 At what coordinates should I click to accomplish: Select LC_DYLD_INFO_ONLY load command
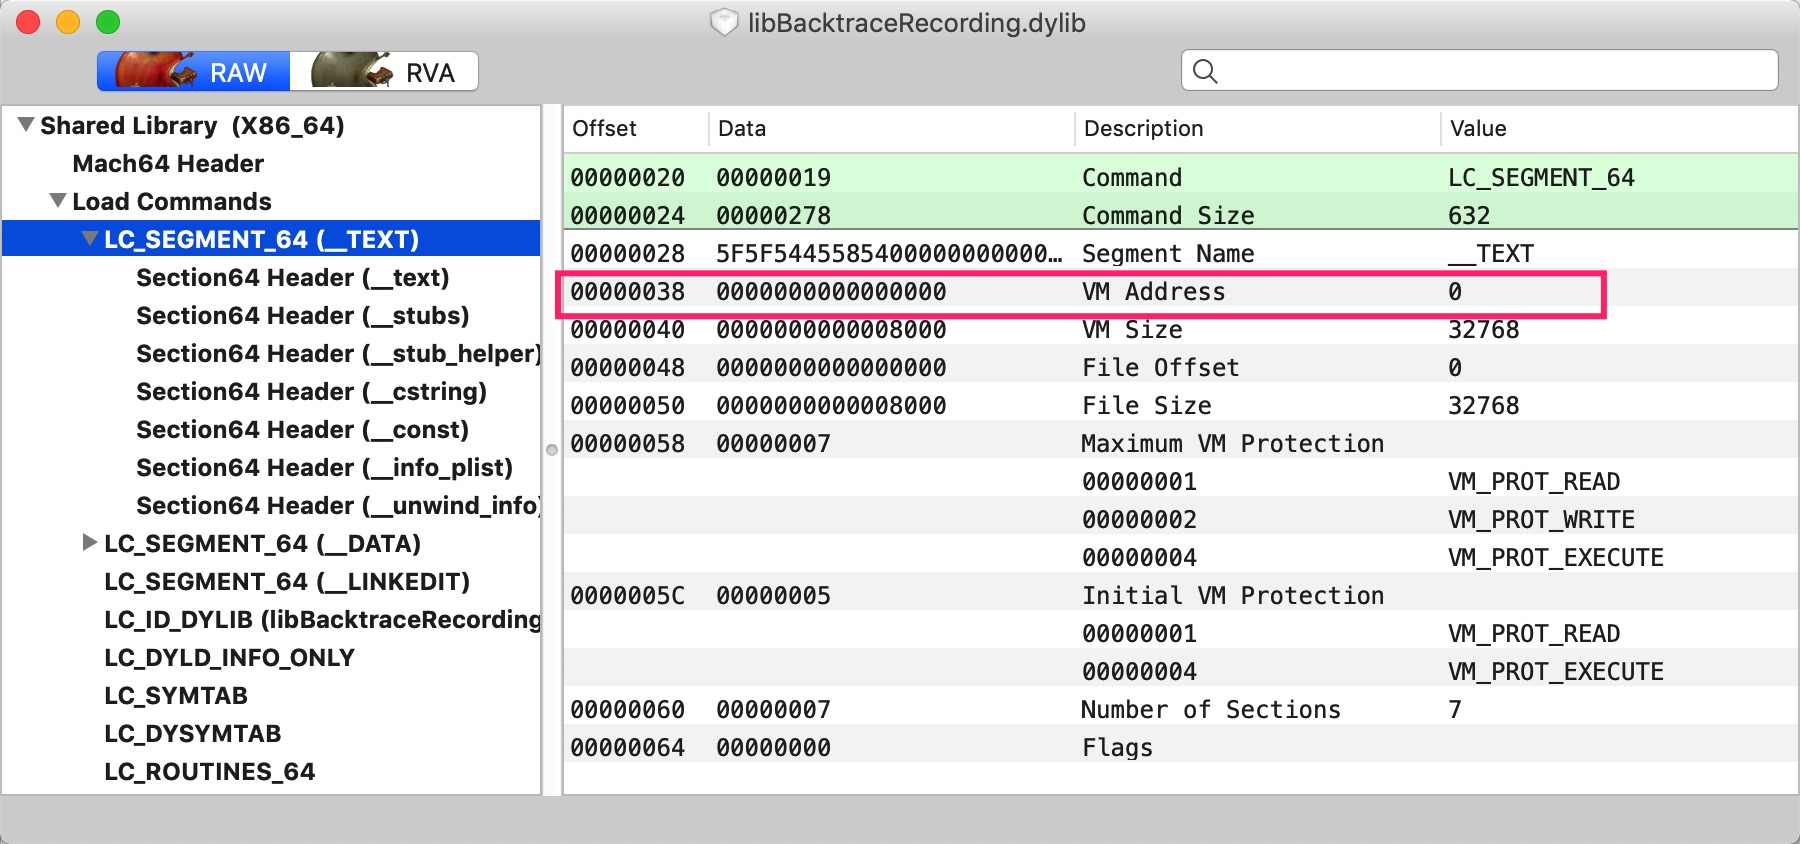click(229, 658)
